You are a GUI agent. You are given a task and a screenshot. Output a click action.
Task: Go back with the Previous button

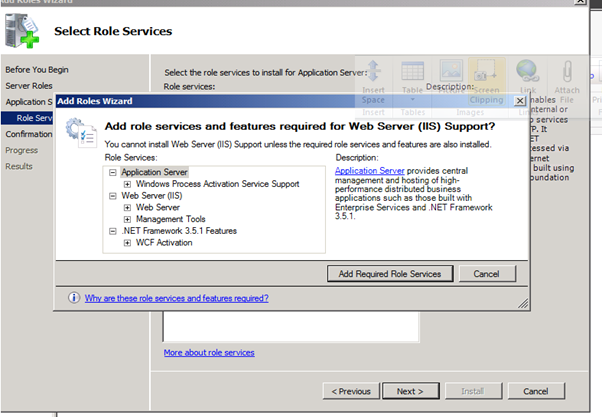pos(351,391)
